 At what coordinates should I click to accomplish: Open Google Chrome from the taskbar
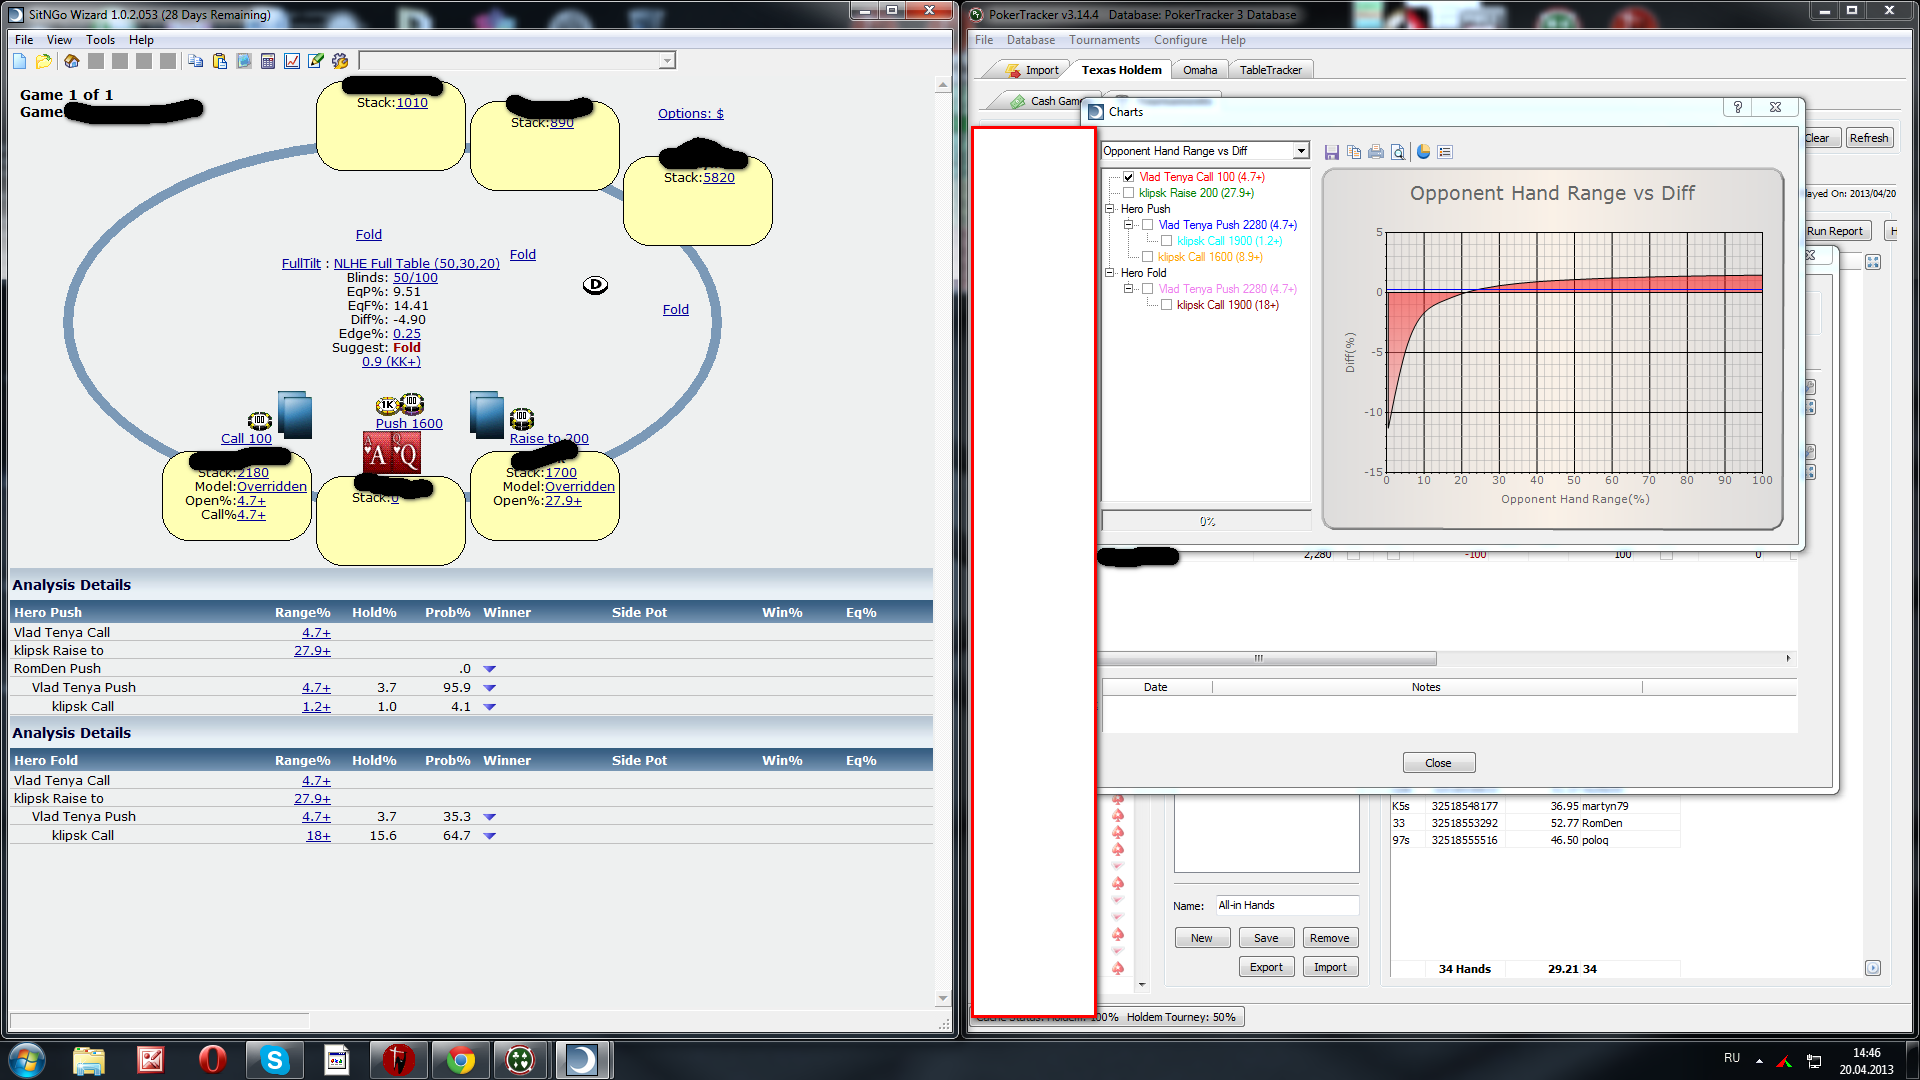[461, 1060]
